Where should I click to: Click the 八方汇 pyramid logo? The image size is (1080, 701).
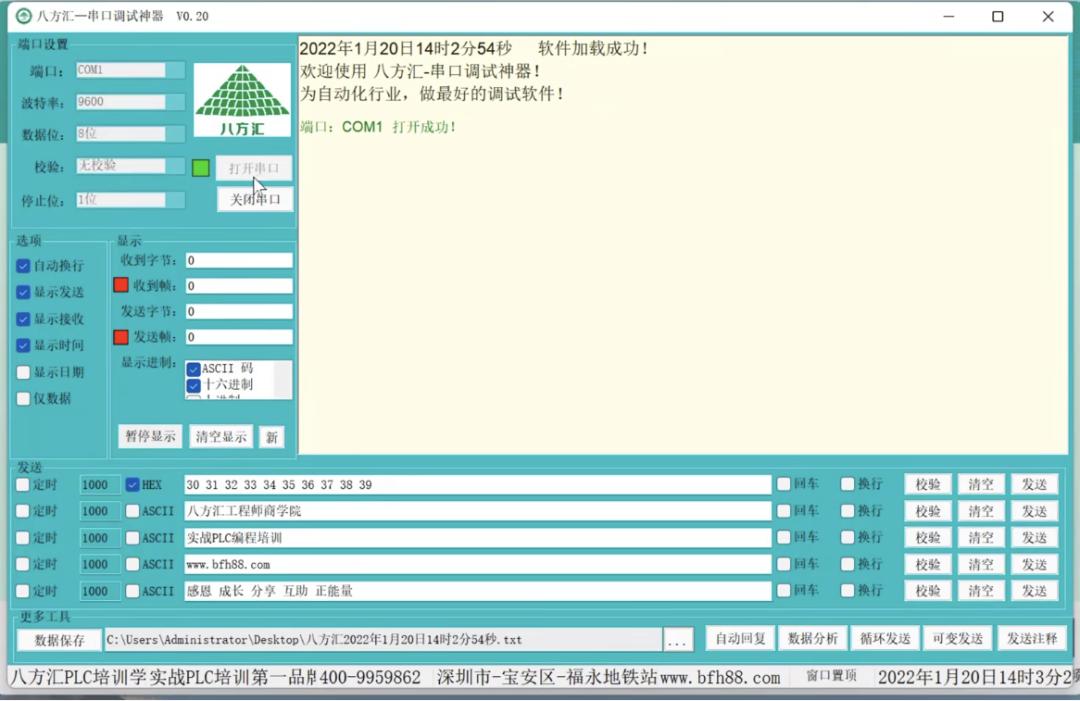(x=241, y=97)
